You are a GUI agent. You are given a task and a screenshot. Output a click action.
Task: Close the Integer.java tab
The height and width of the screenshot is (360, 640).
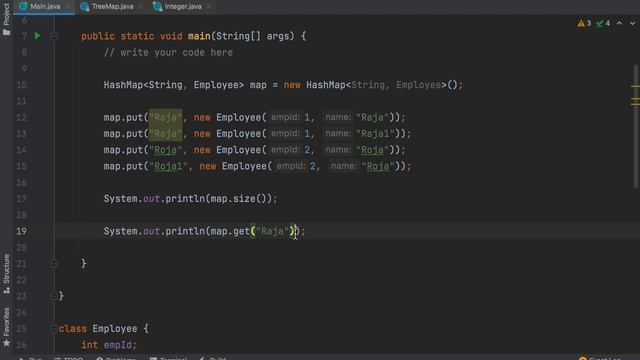[209, 7]
